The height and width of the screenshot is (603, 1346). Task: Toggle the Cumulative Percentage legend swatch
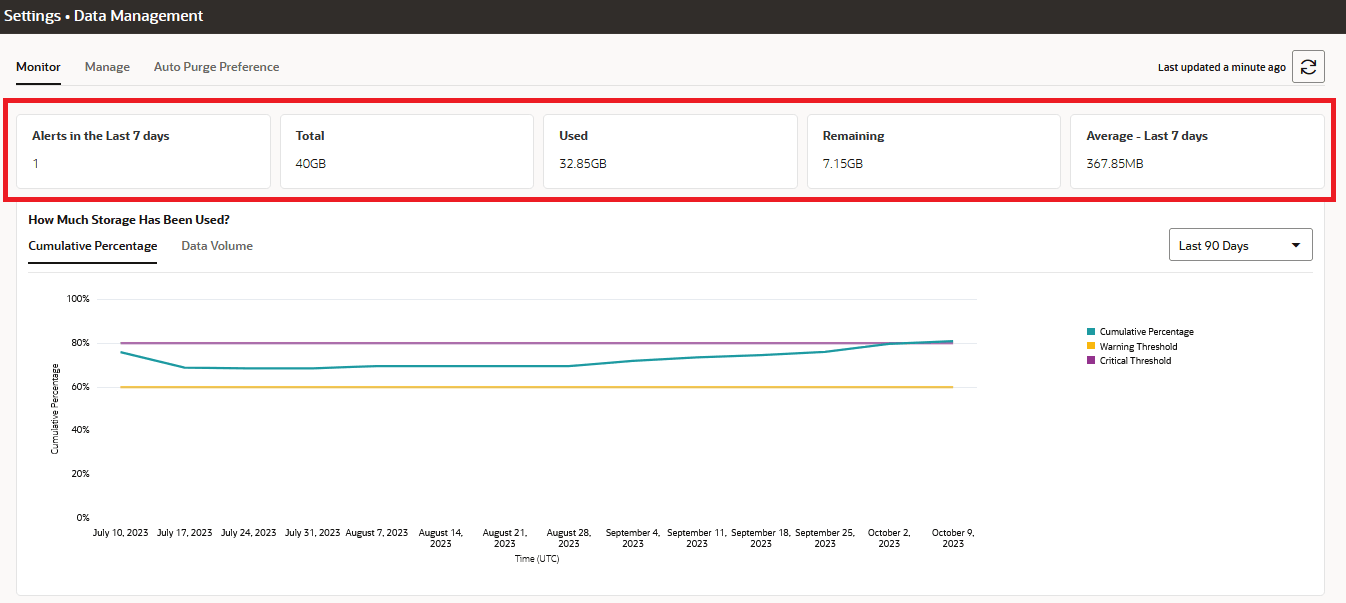pos(1090,332)
